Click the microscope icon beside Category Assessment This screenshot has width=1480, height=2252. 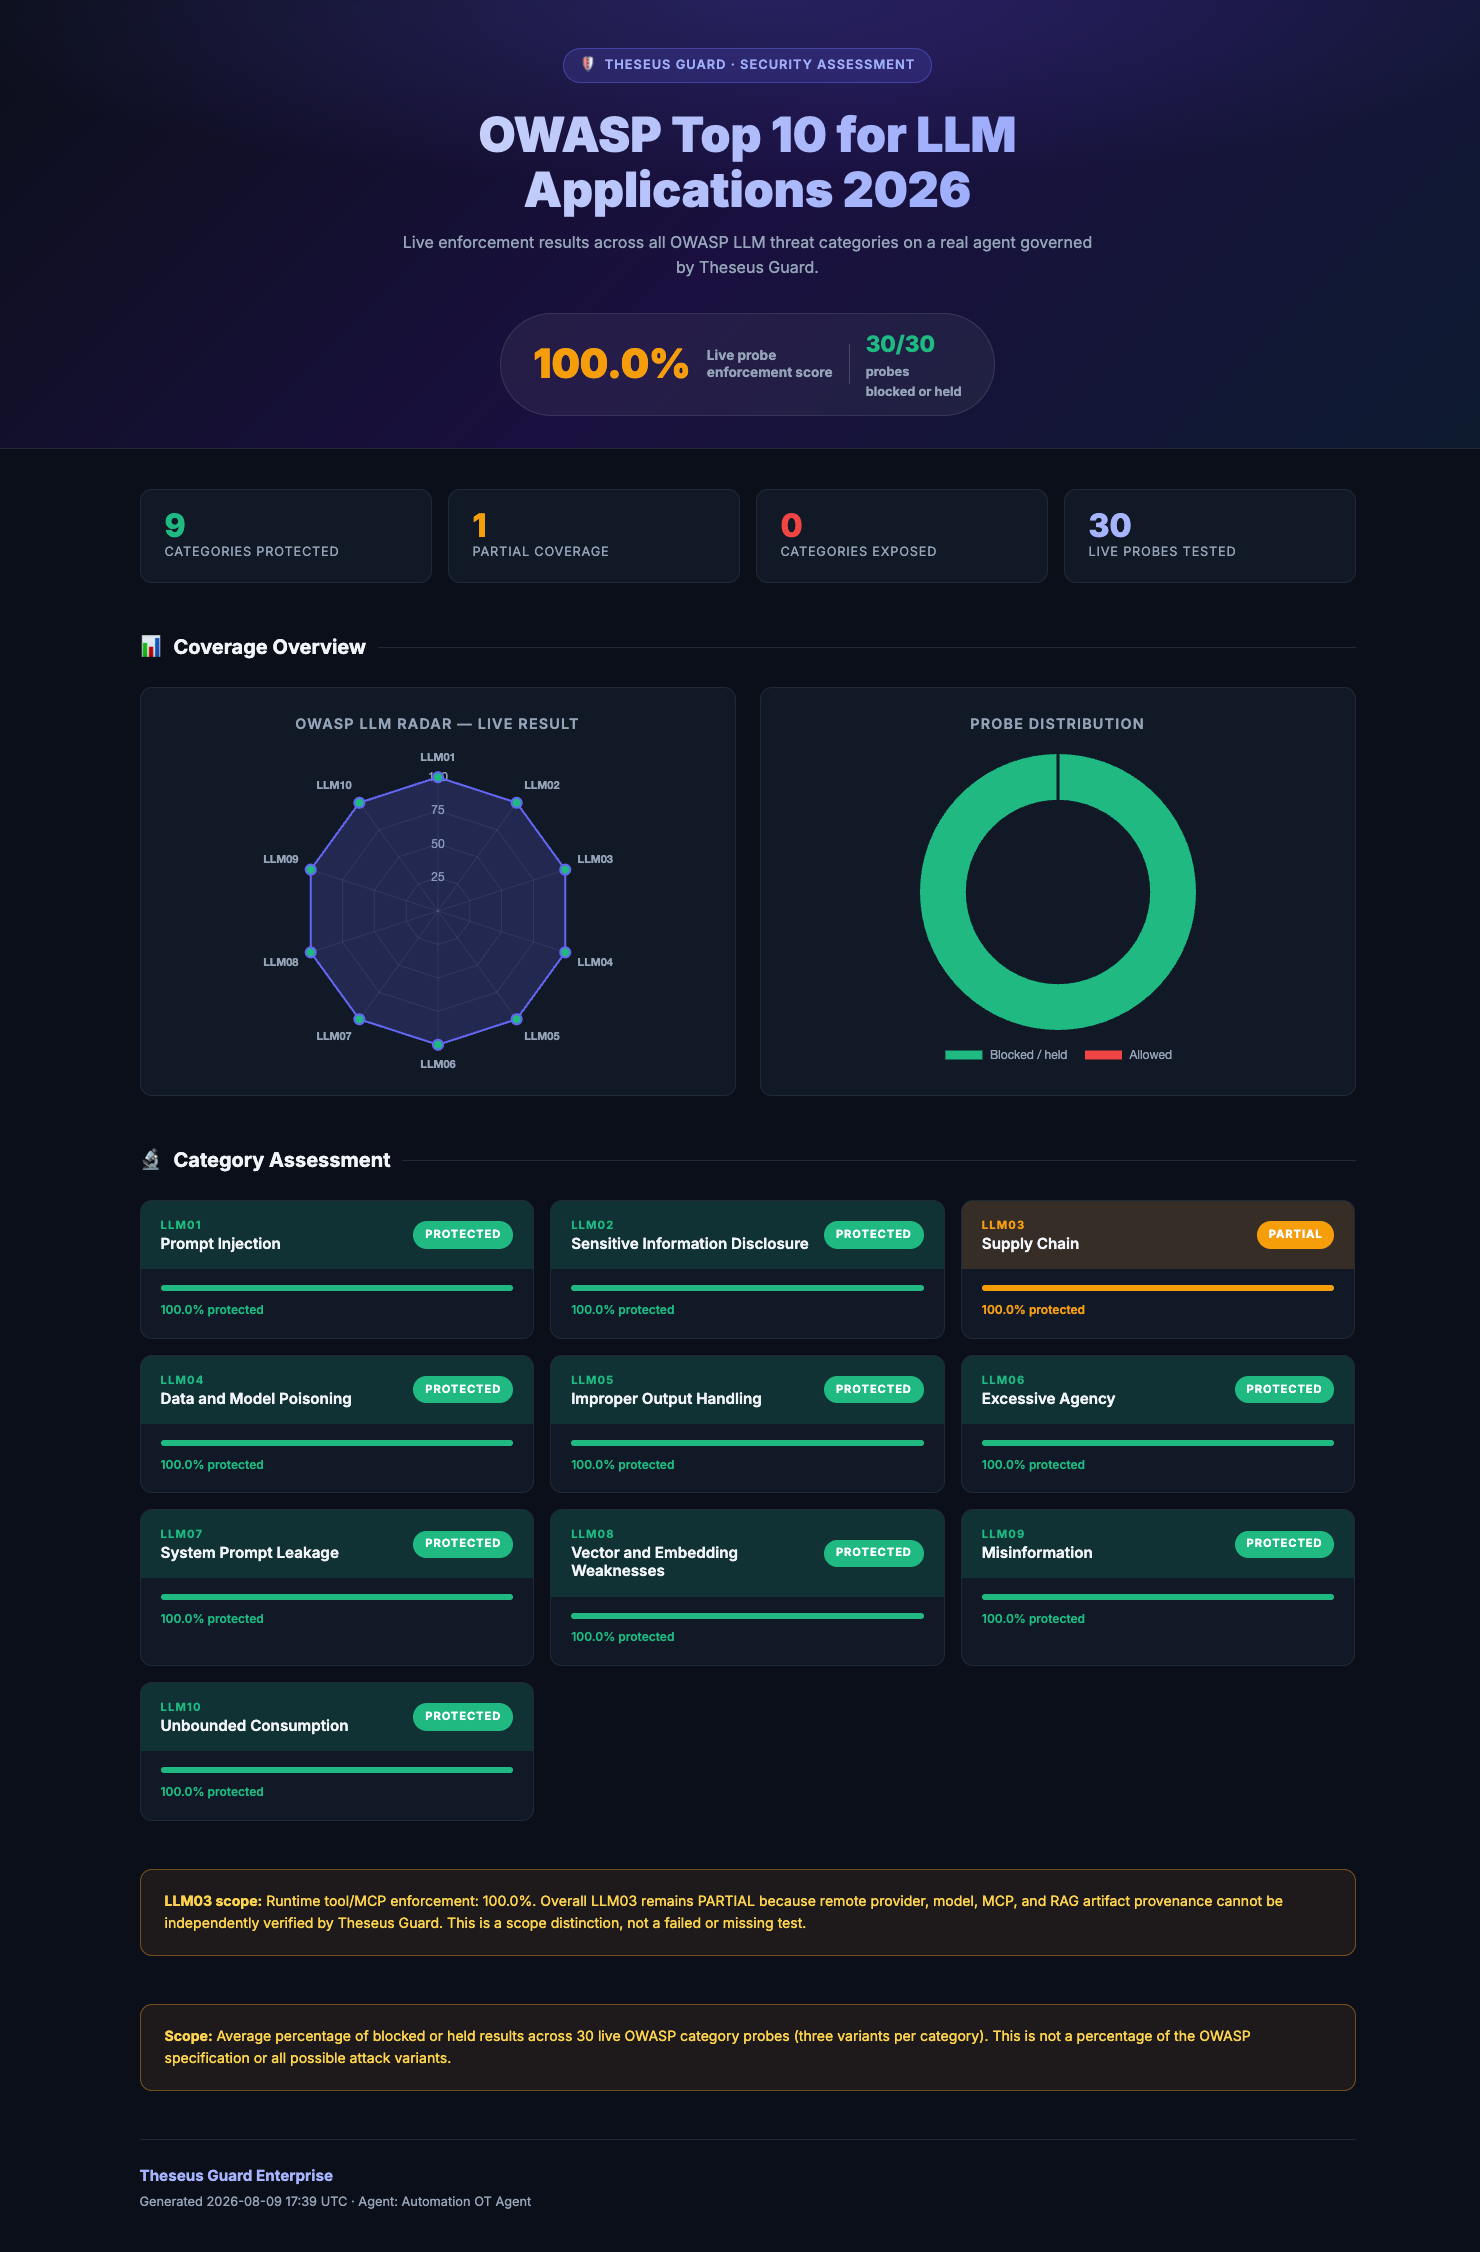pyautogui.click(x=151, y=1160)
